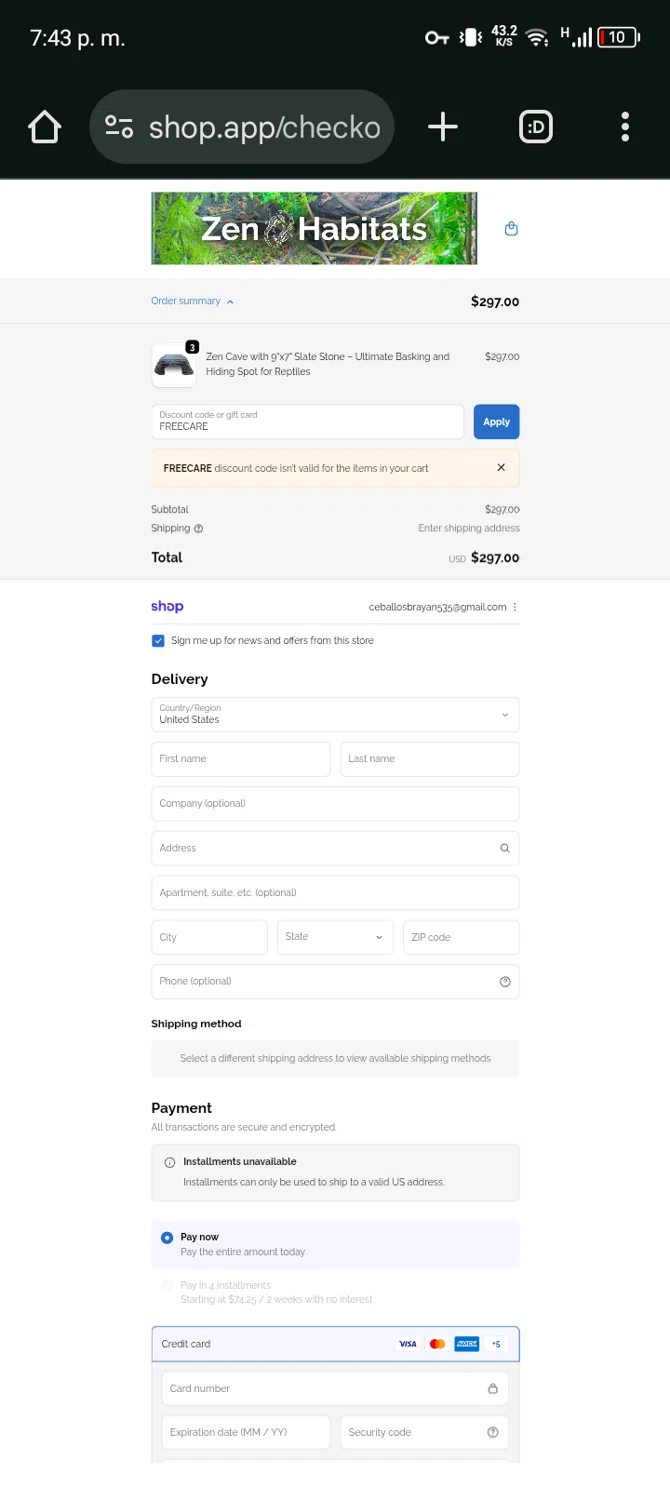Dismiss the FREECARE invalid code message
This screenshot has width=670, height=1500.
[x=501, y=468]
